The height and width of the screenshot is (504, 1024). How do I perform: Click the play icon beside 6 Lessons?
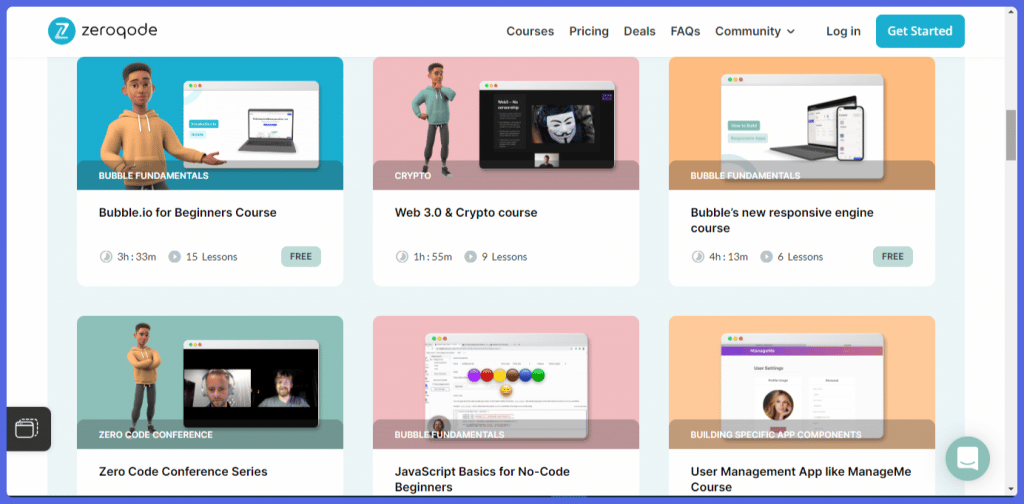pyautogui.click(x=766, y=257)
